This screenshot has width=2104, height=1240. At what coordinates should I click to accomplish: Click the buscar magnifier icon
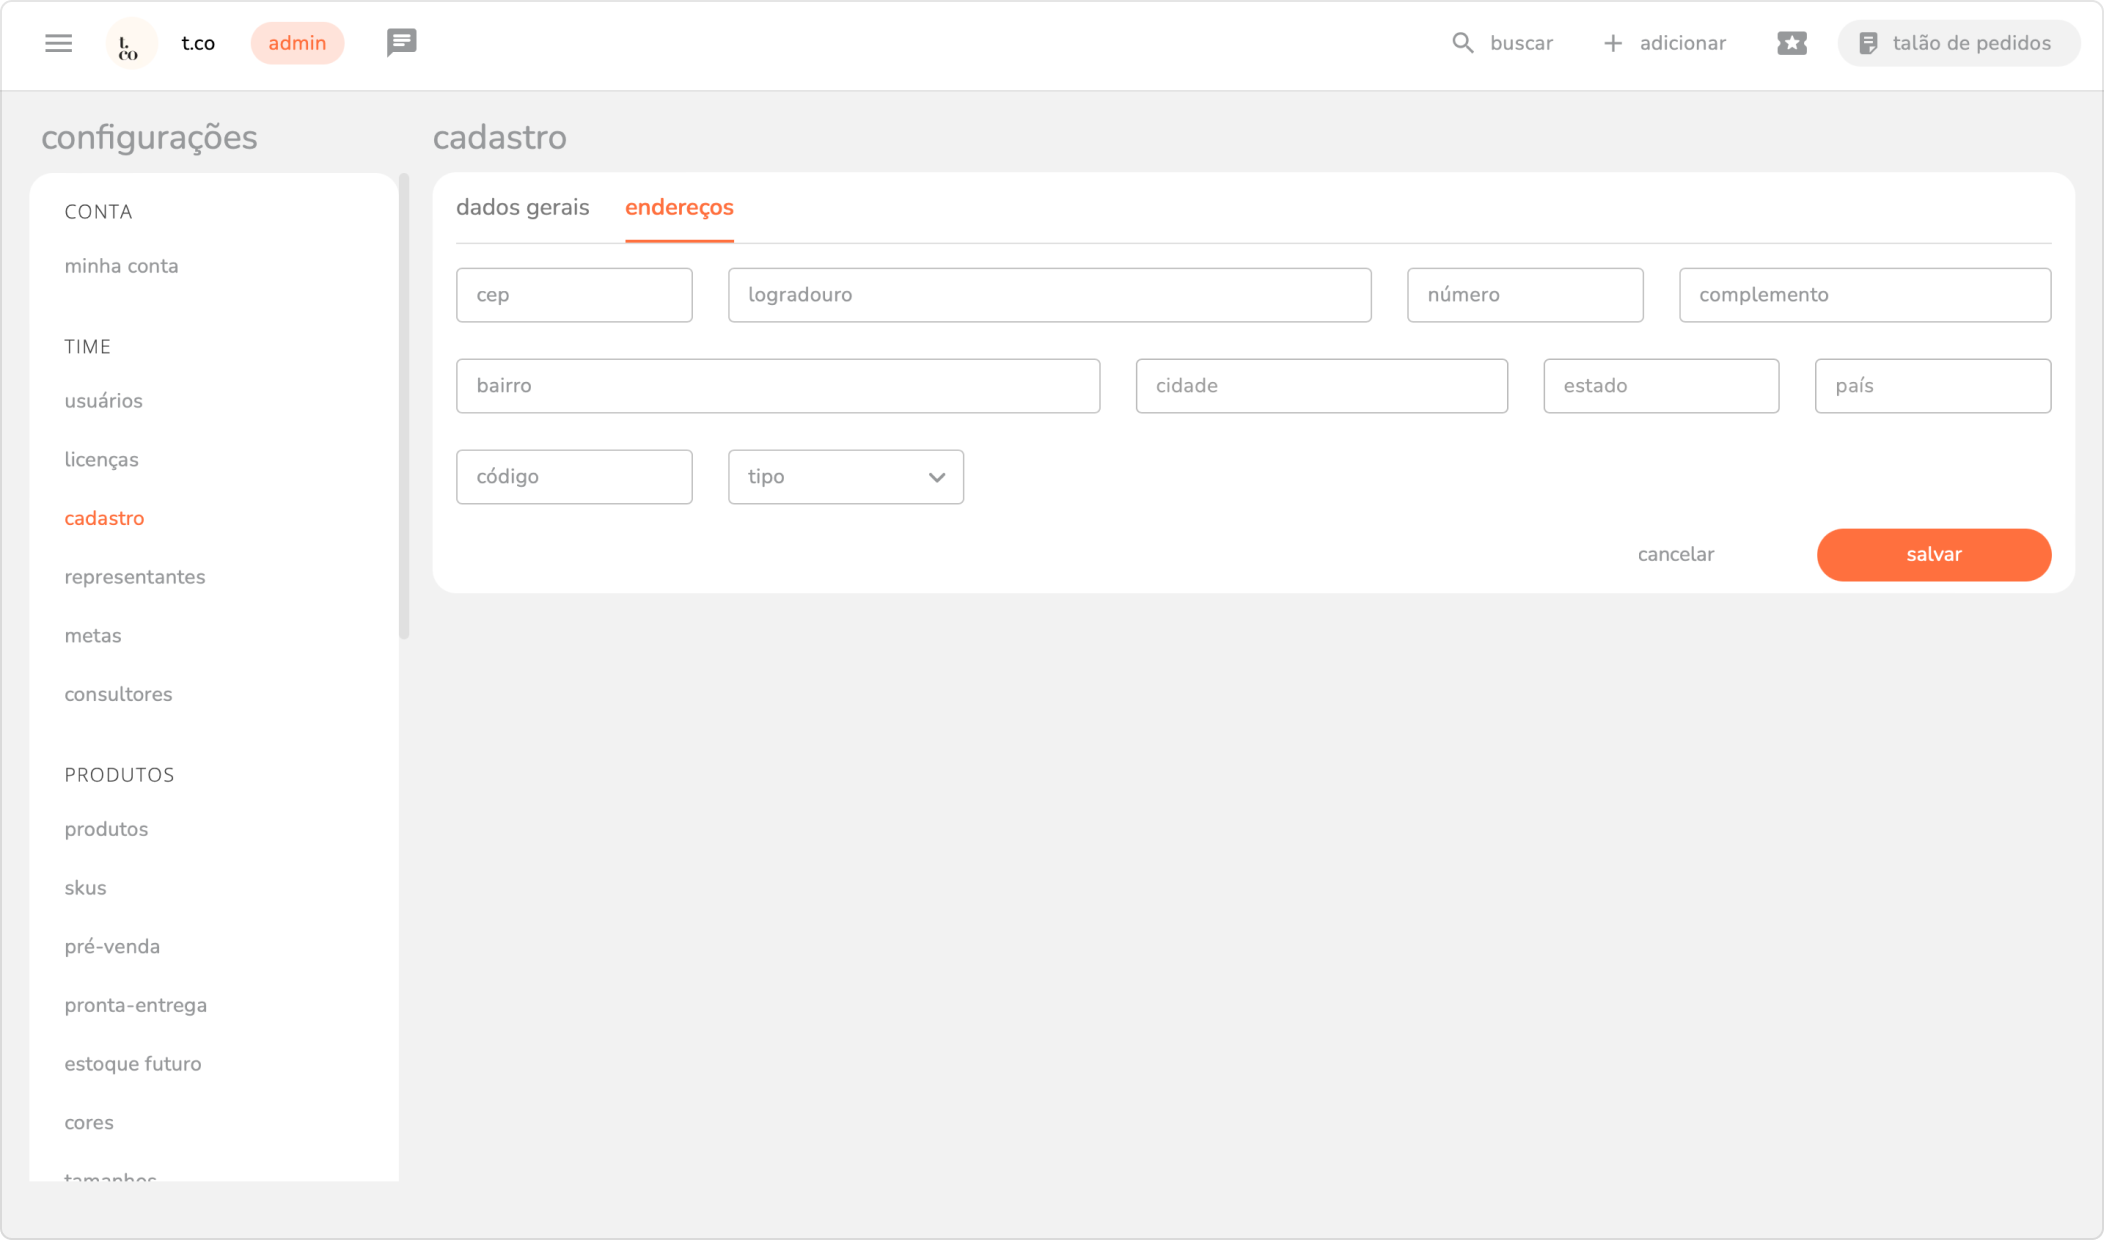click(1462, 43)
